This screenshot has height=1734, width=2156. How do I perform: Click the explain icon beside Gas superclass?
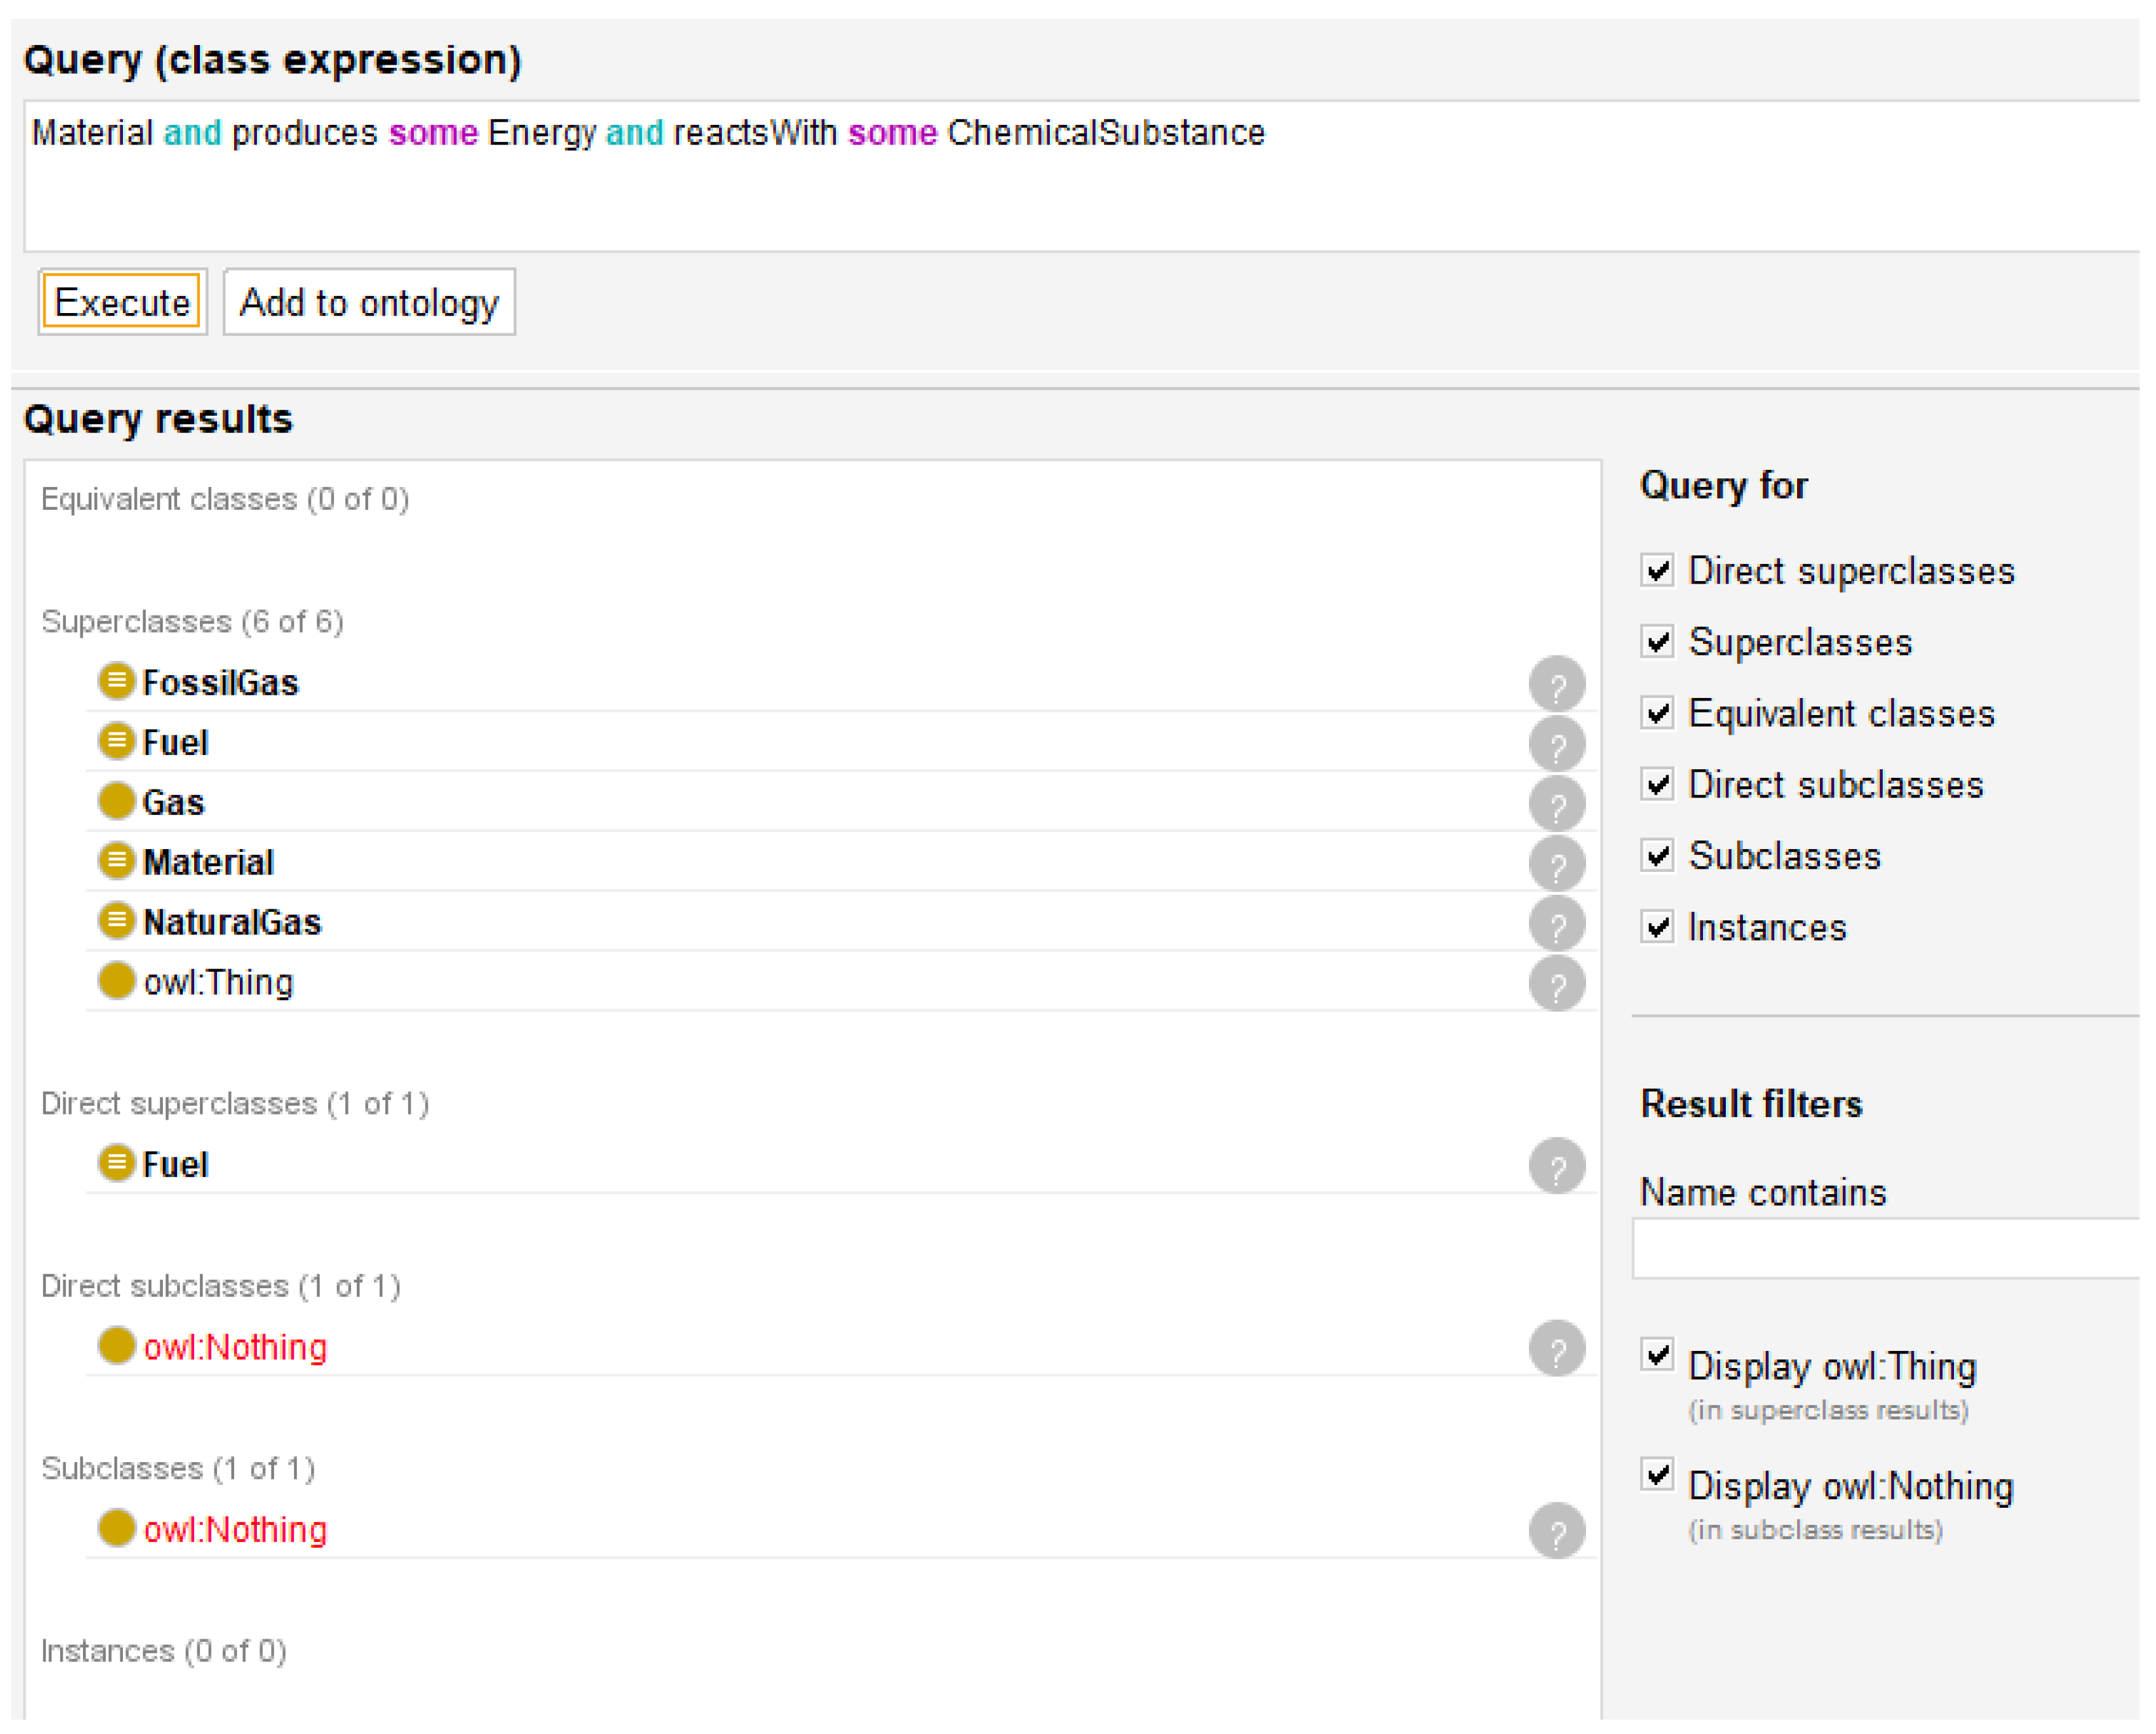(x=1556, y=804)
